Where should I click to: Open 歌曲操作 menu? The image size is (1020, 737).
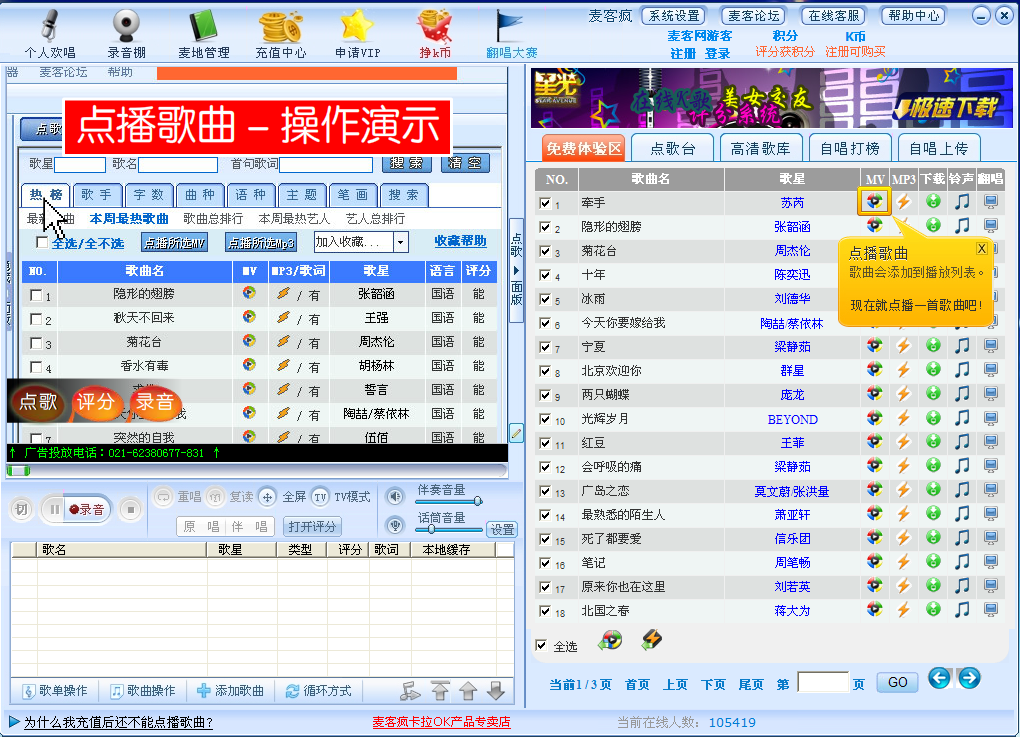click(142, 691)
